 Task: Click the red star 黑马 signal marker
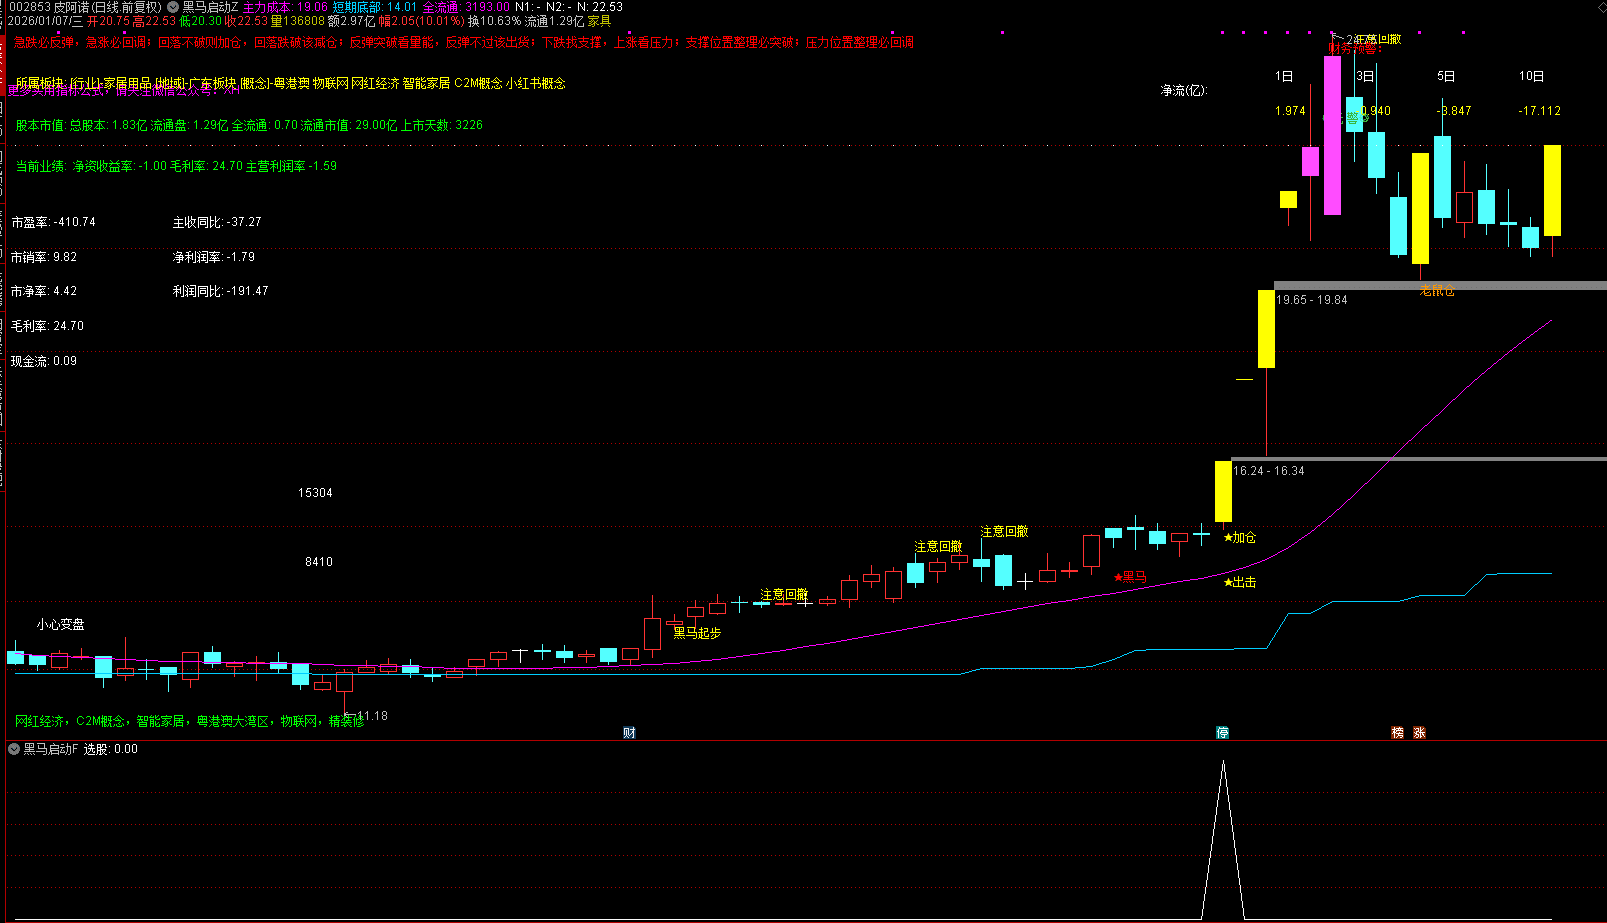1130,577
